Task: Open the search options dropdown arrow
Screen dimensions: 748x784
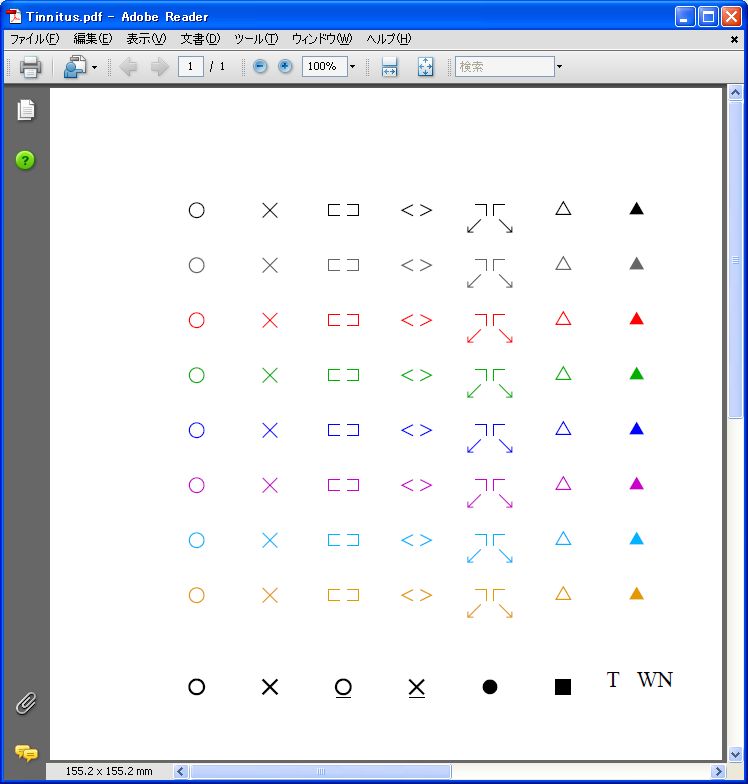Action: tap(560, 66)
